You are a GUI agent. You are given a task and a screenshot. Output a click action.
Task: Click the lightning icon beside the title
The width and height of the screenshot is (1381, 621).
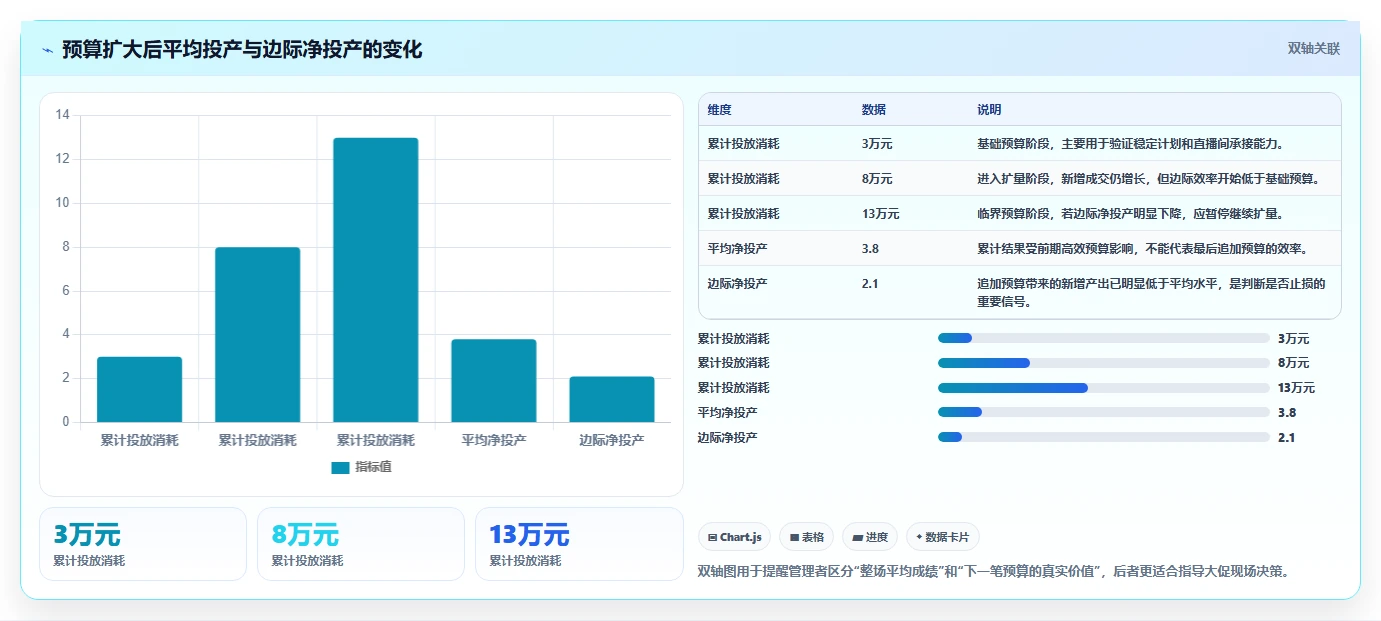48,50
